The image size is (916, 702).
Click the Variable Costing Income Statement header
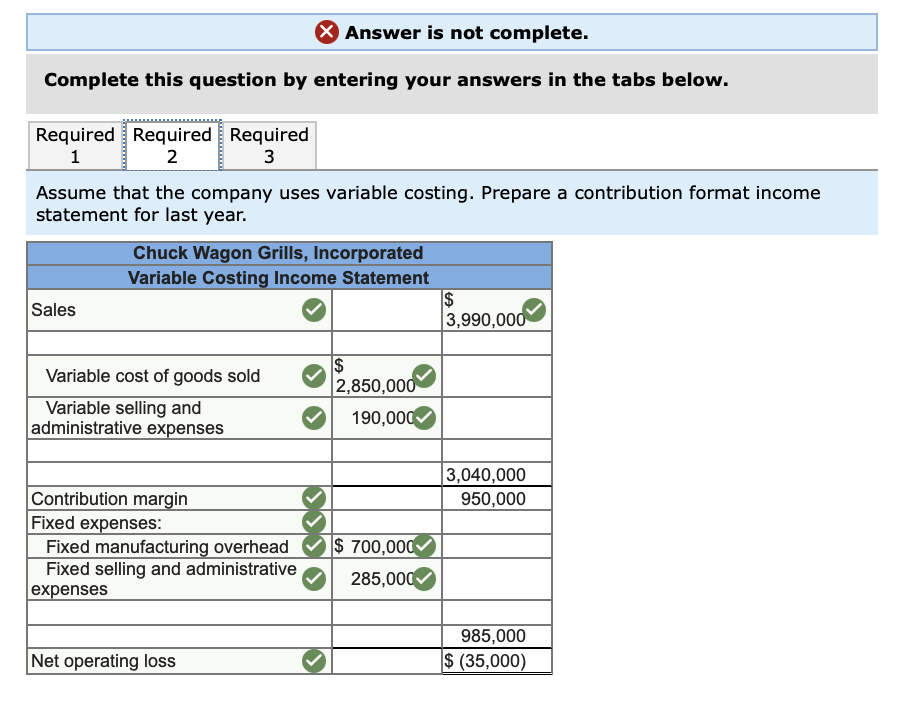(278, 277)
